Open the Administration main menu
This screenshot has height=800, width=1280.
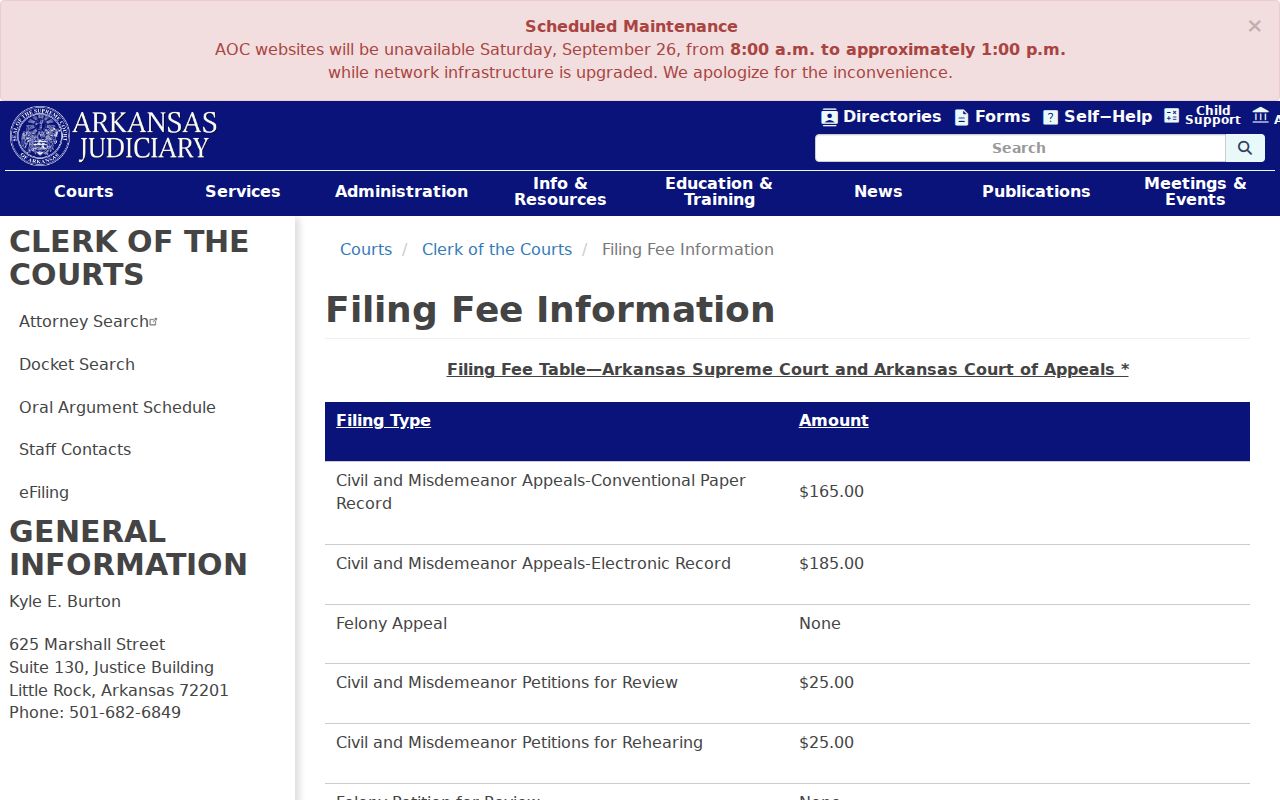tap(401, 192)
